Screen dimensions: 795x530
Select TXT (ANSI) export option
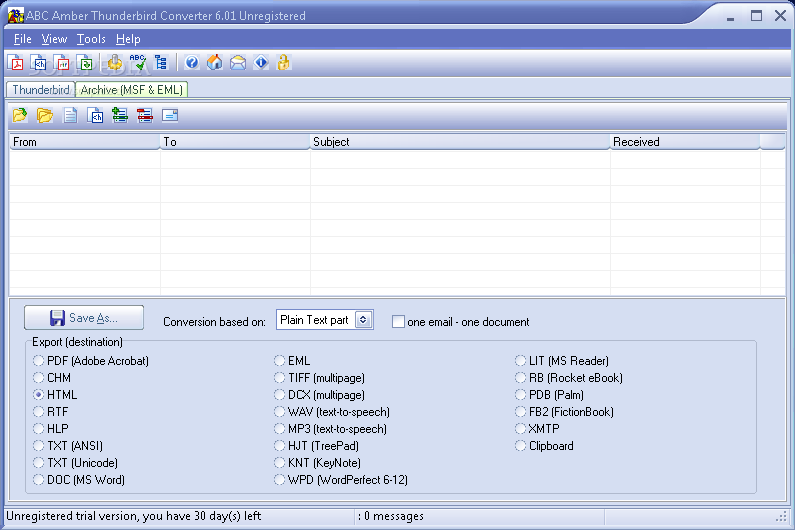pyautogui.click(x=68, y=446)
